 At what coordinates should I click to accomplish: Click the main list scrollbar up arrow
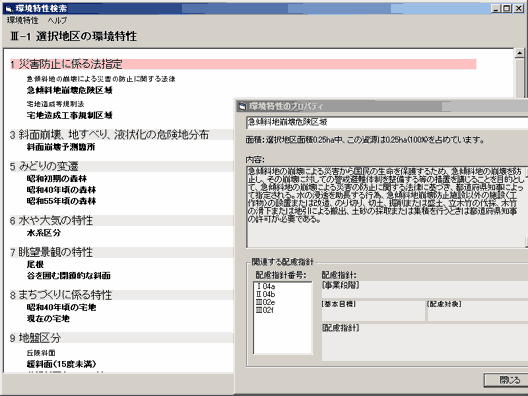pos(520,53)
